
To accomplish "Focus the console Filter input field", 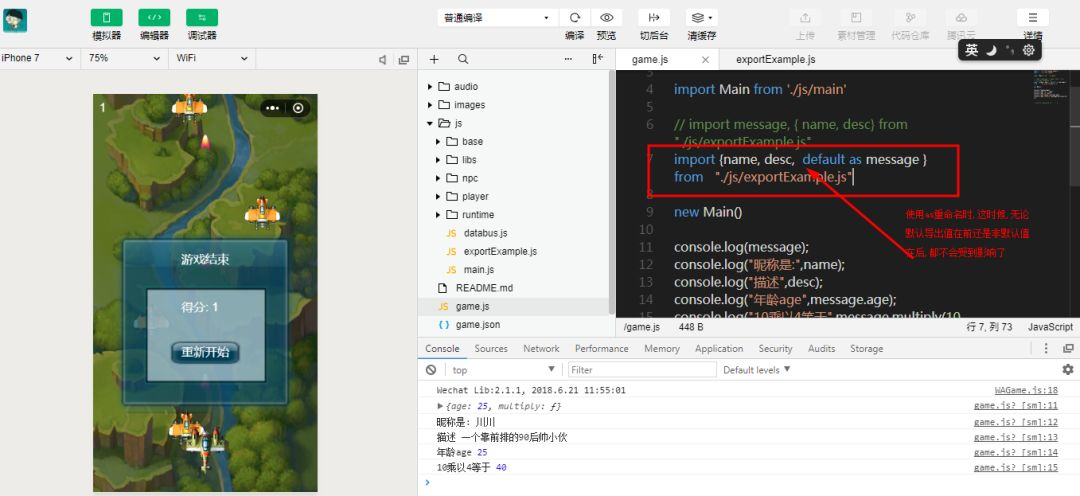I will coord(642,370).
